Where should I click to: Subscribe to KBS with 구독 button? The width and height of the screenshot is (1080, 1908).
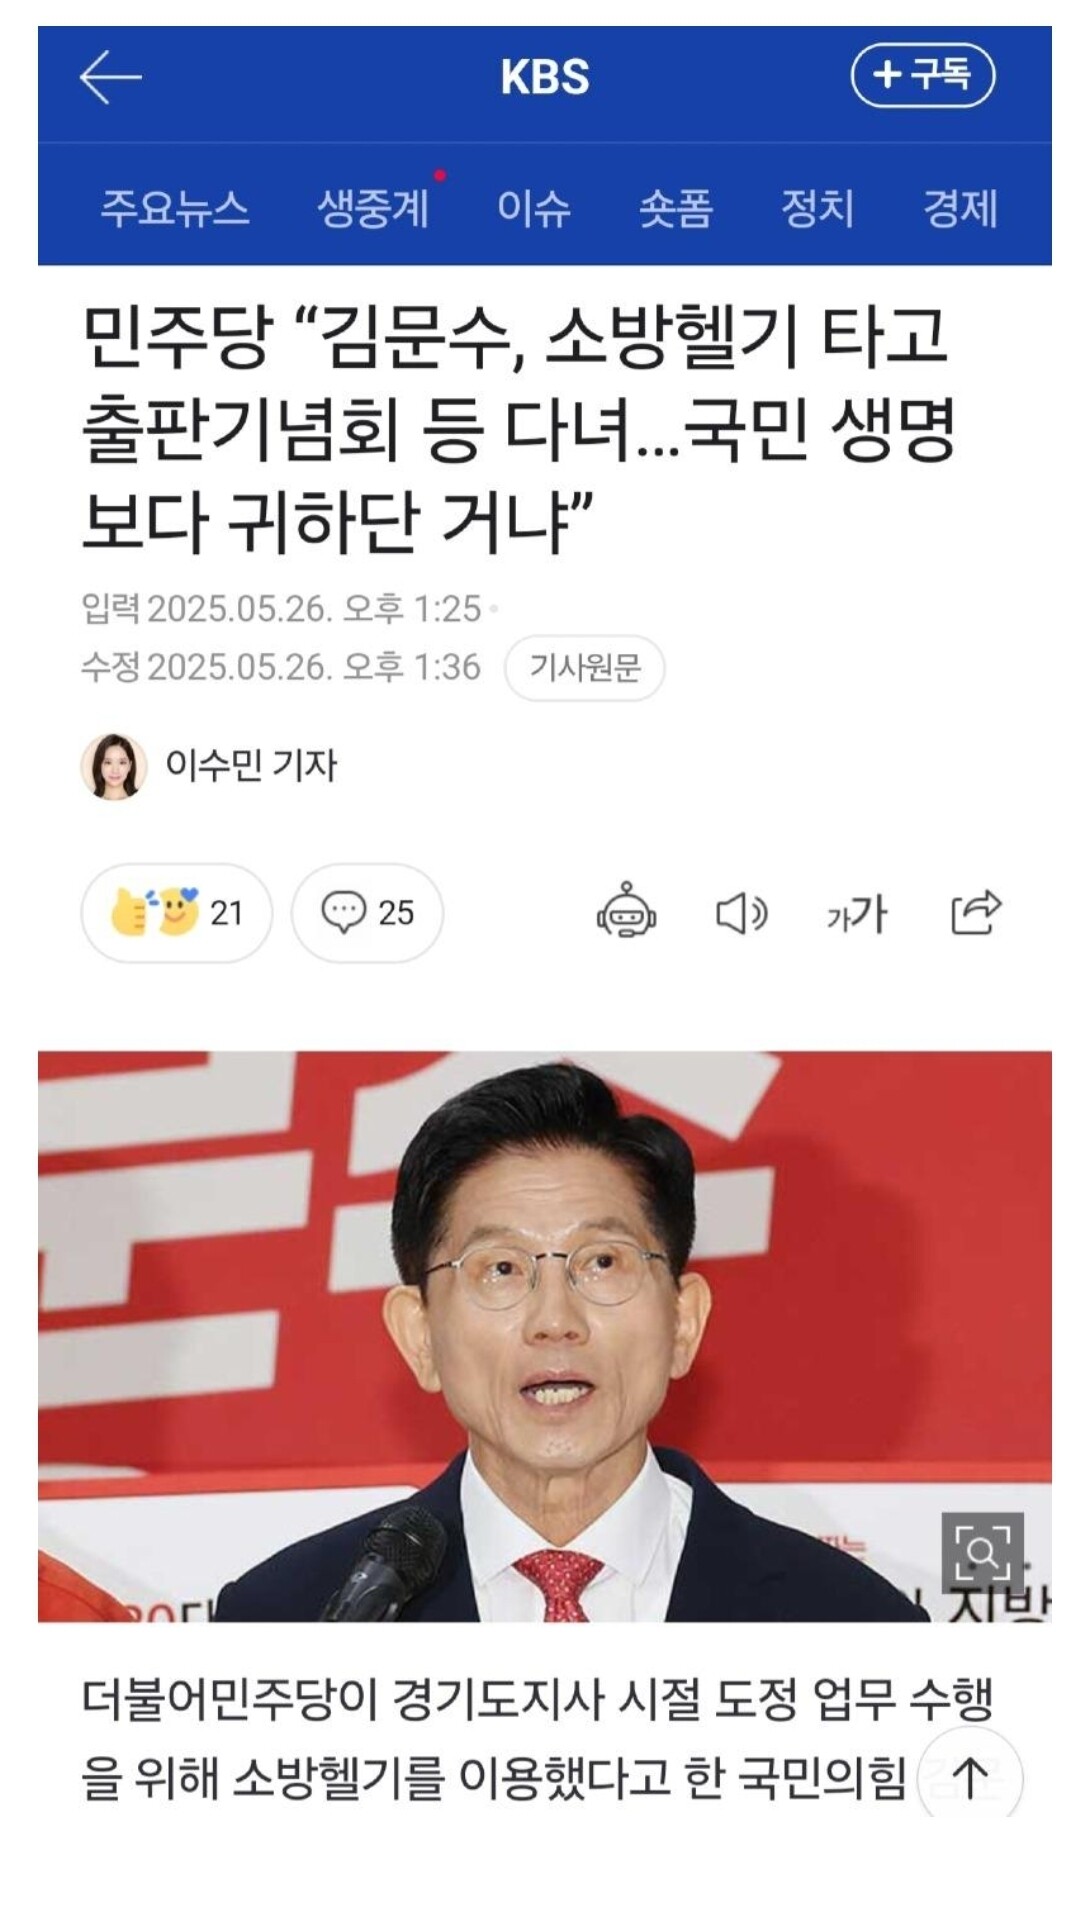pyautogui.click(x=922, y=75)
